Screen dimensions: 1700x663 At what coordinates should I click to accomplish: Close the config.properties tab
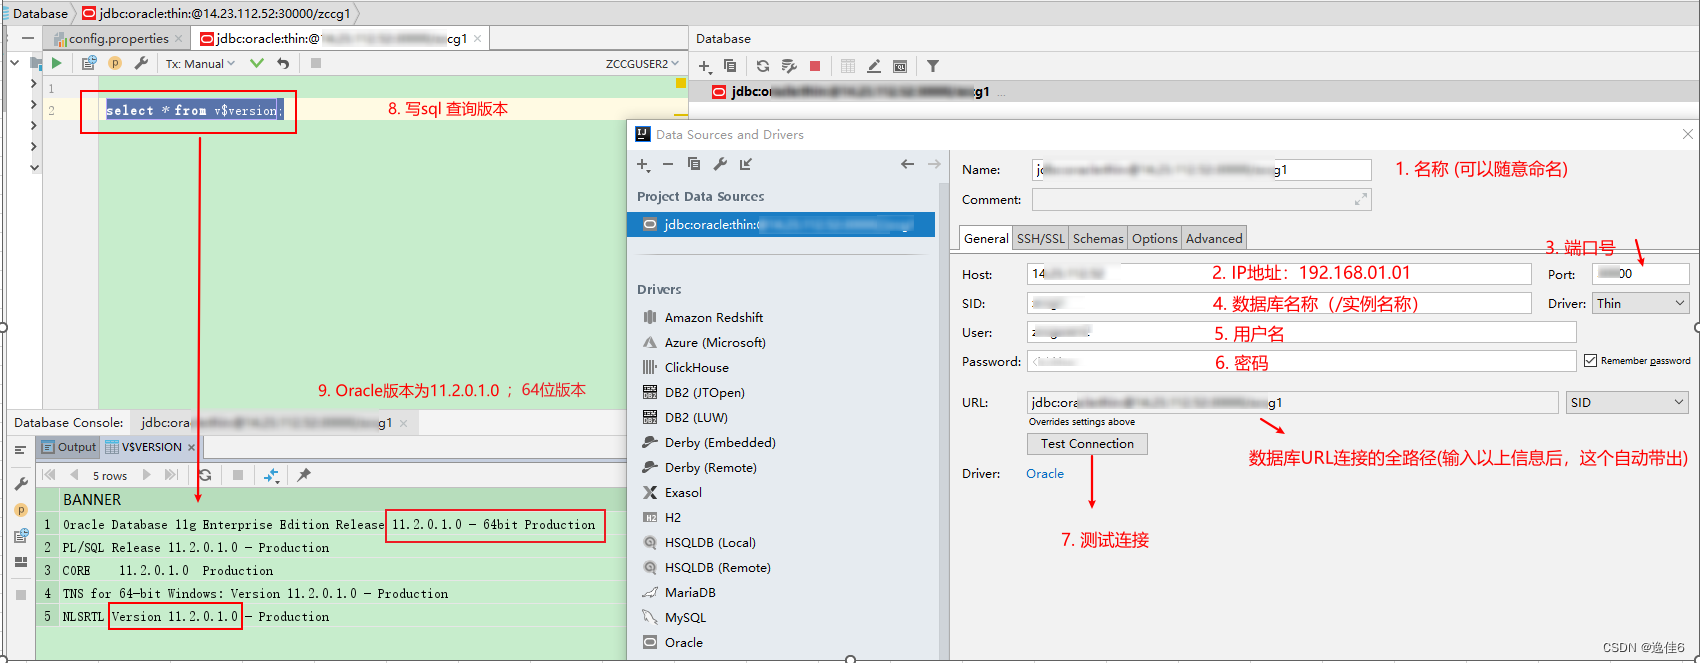pos(179,39)
